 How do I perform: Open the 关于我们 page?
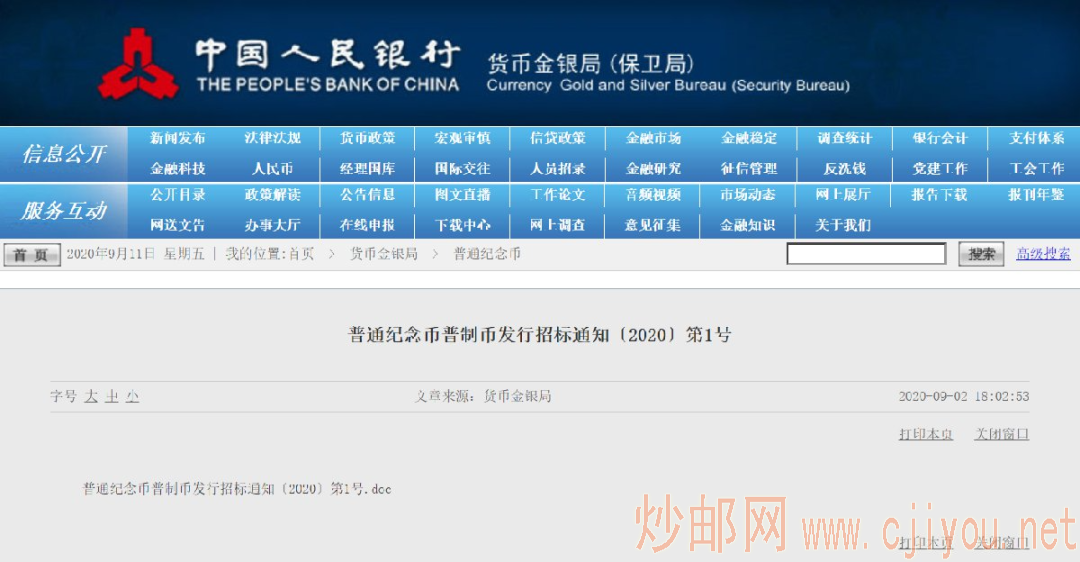tap(844, 225)
